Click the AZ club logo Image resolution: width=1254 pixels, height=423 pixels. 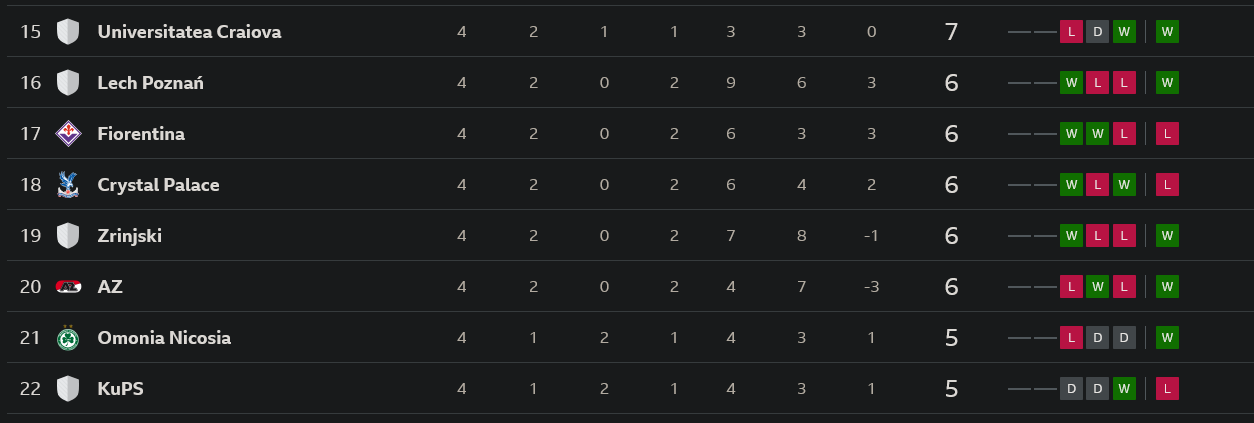[68, 287]
